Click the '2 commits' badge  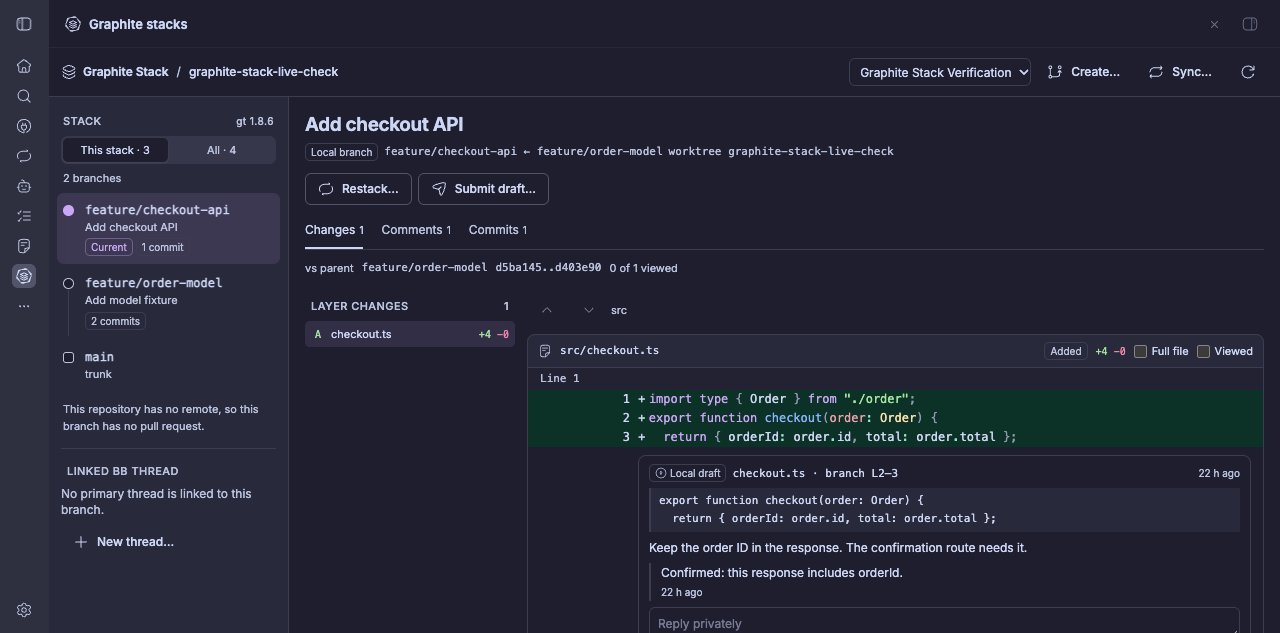tap(115, 321)
